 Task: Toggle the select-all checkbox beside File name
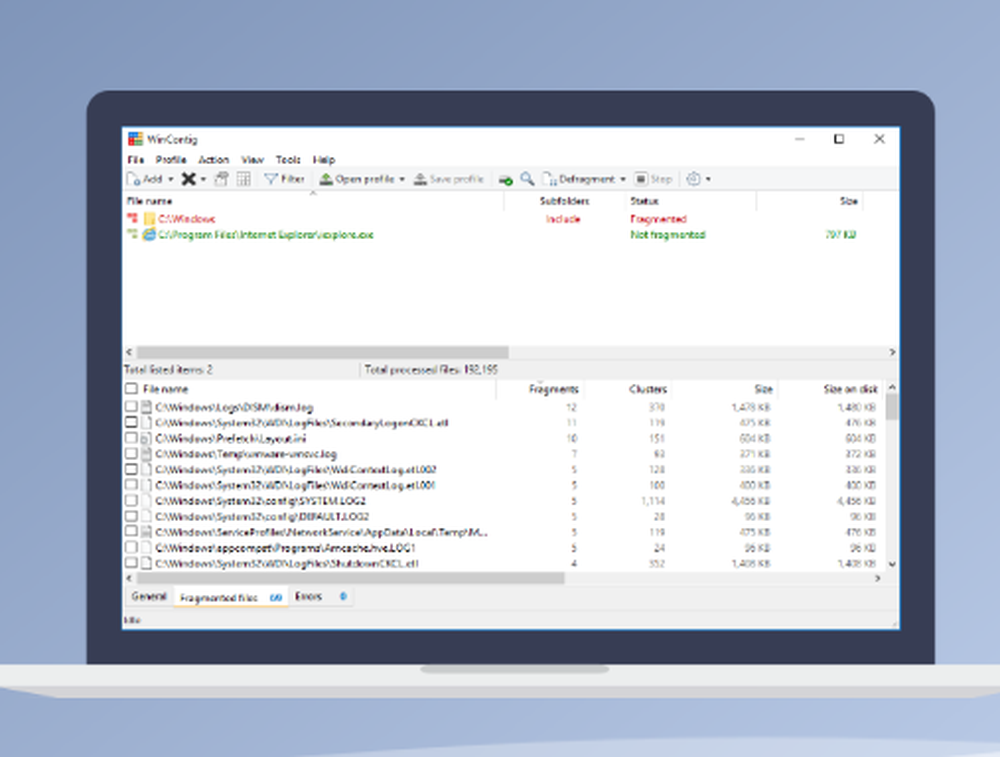click(132, 389)
